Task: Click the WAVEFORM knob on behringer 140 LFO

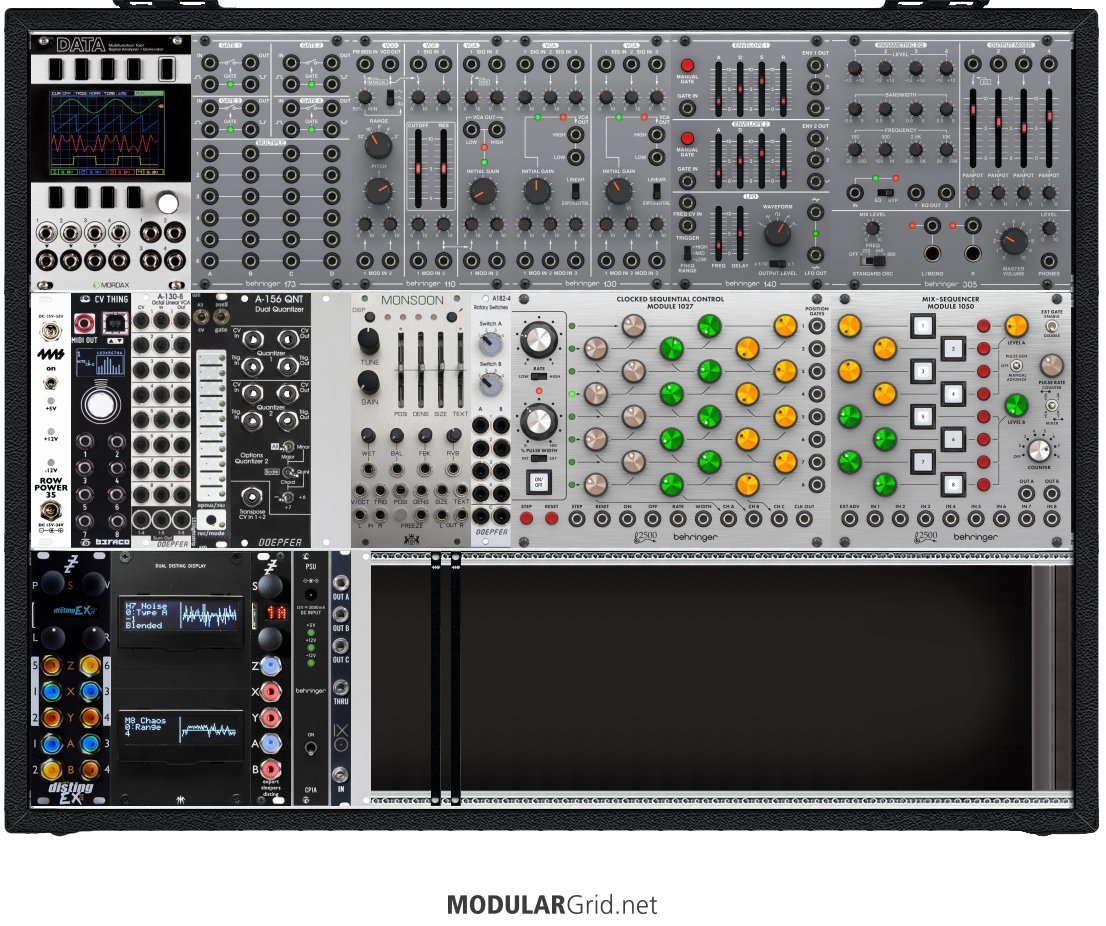Action: coord(777,231)
